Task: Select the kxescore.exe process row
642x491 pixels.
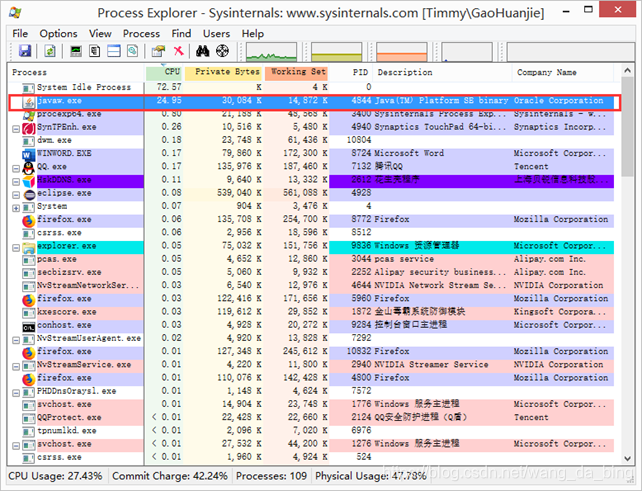Action: tap(311, 312)
